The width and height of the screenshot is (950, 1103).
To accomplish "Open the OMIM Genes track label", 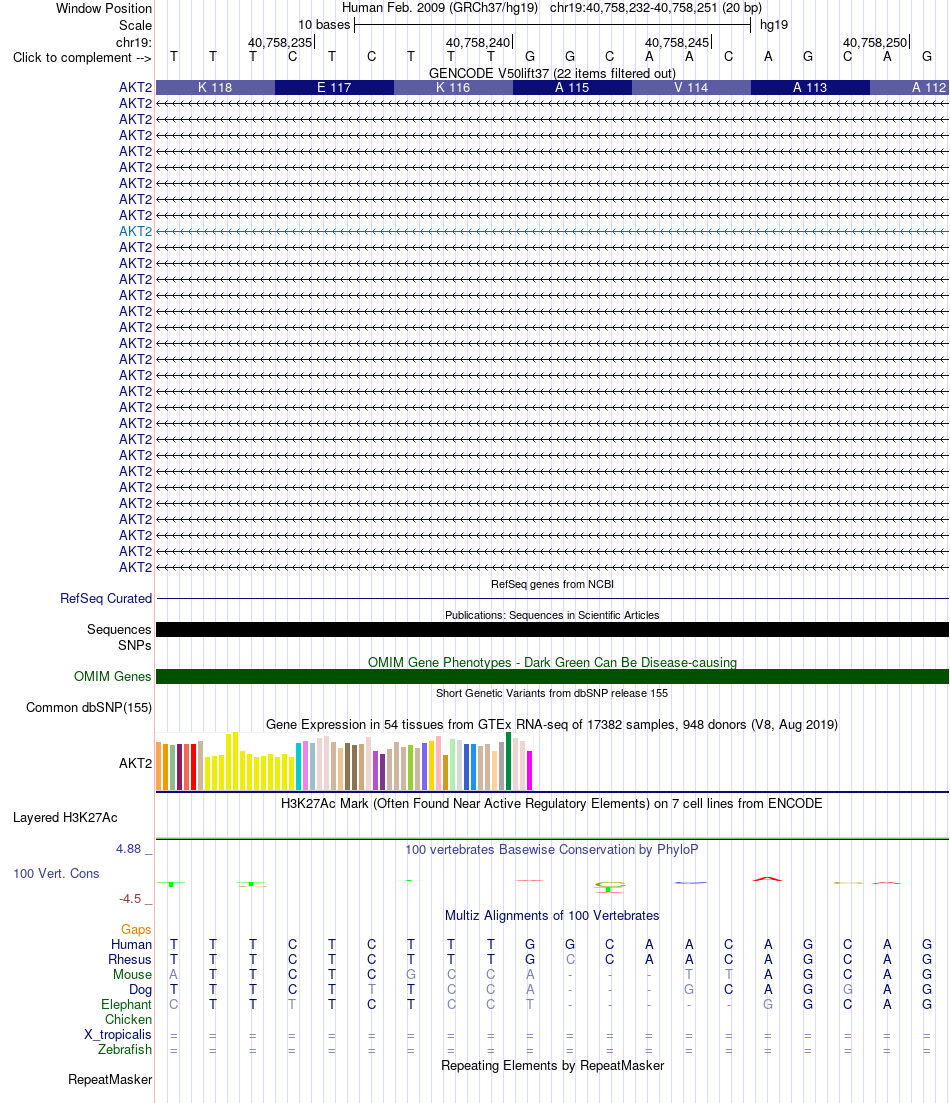I will pyautogui.click(x=113, y=677).
